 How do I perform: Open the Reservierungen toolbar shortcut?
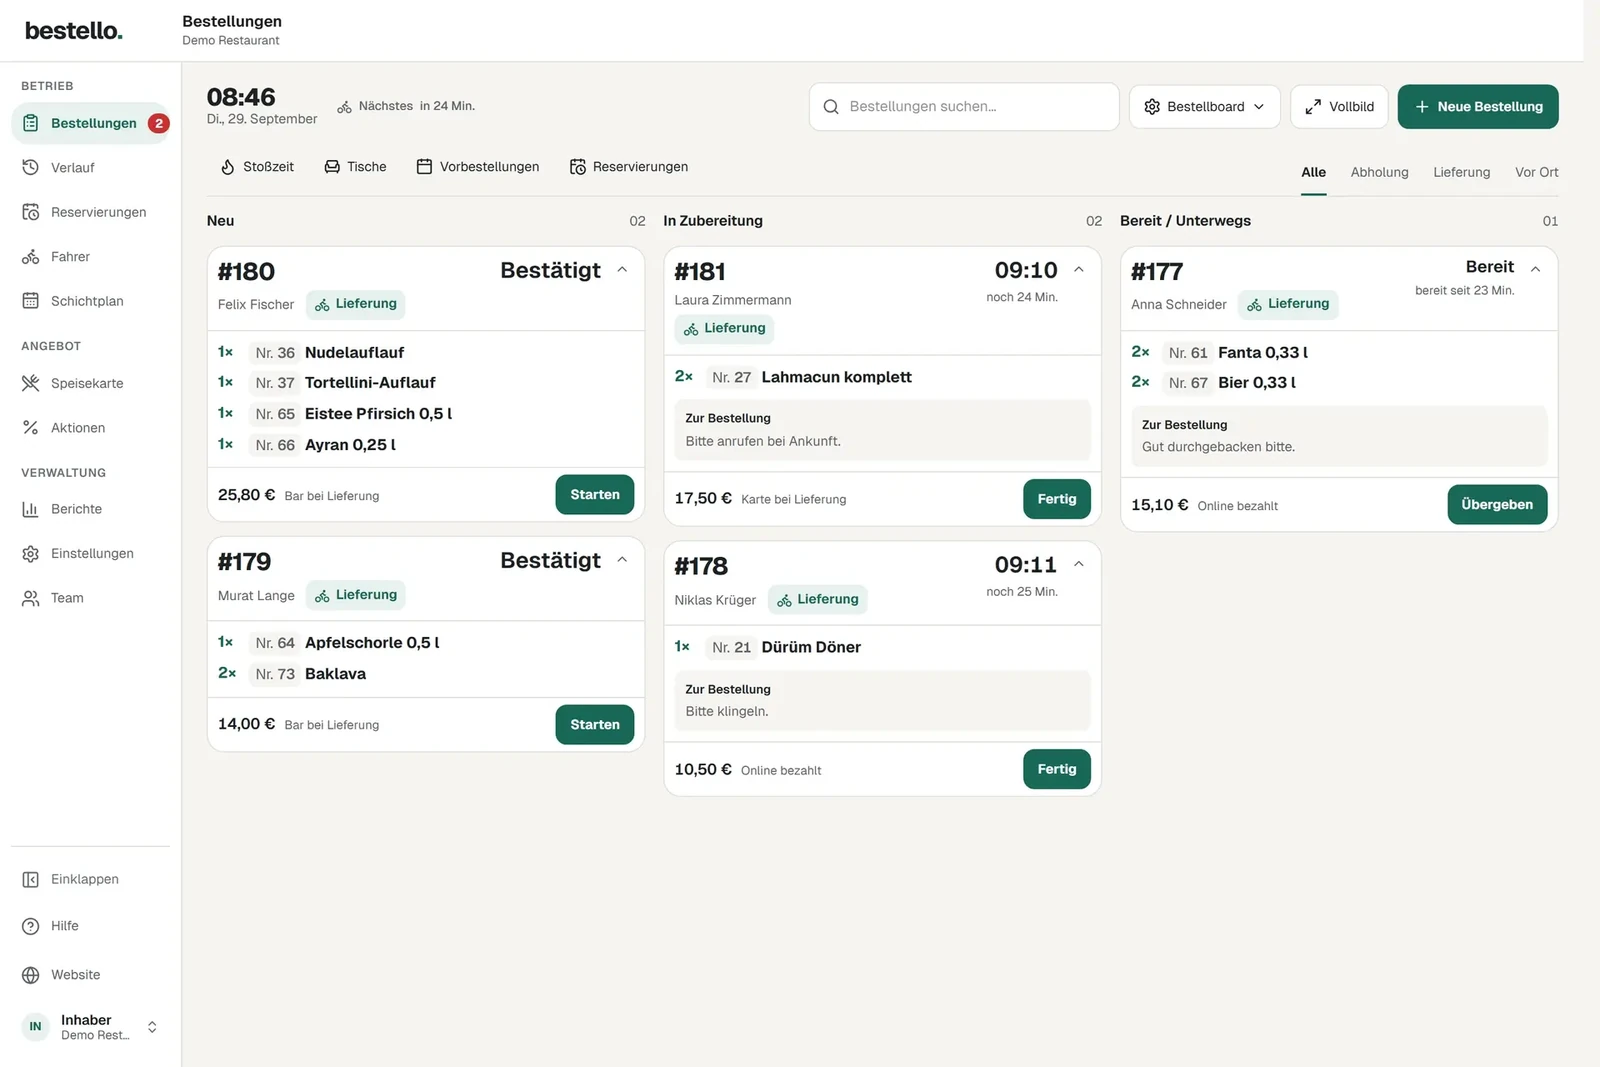[x=629, y=167]
